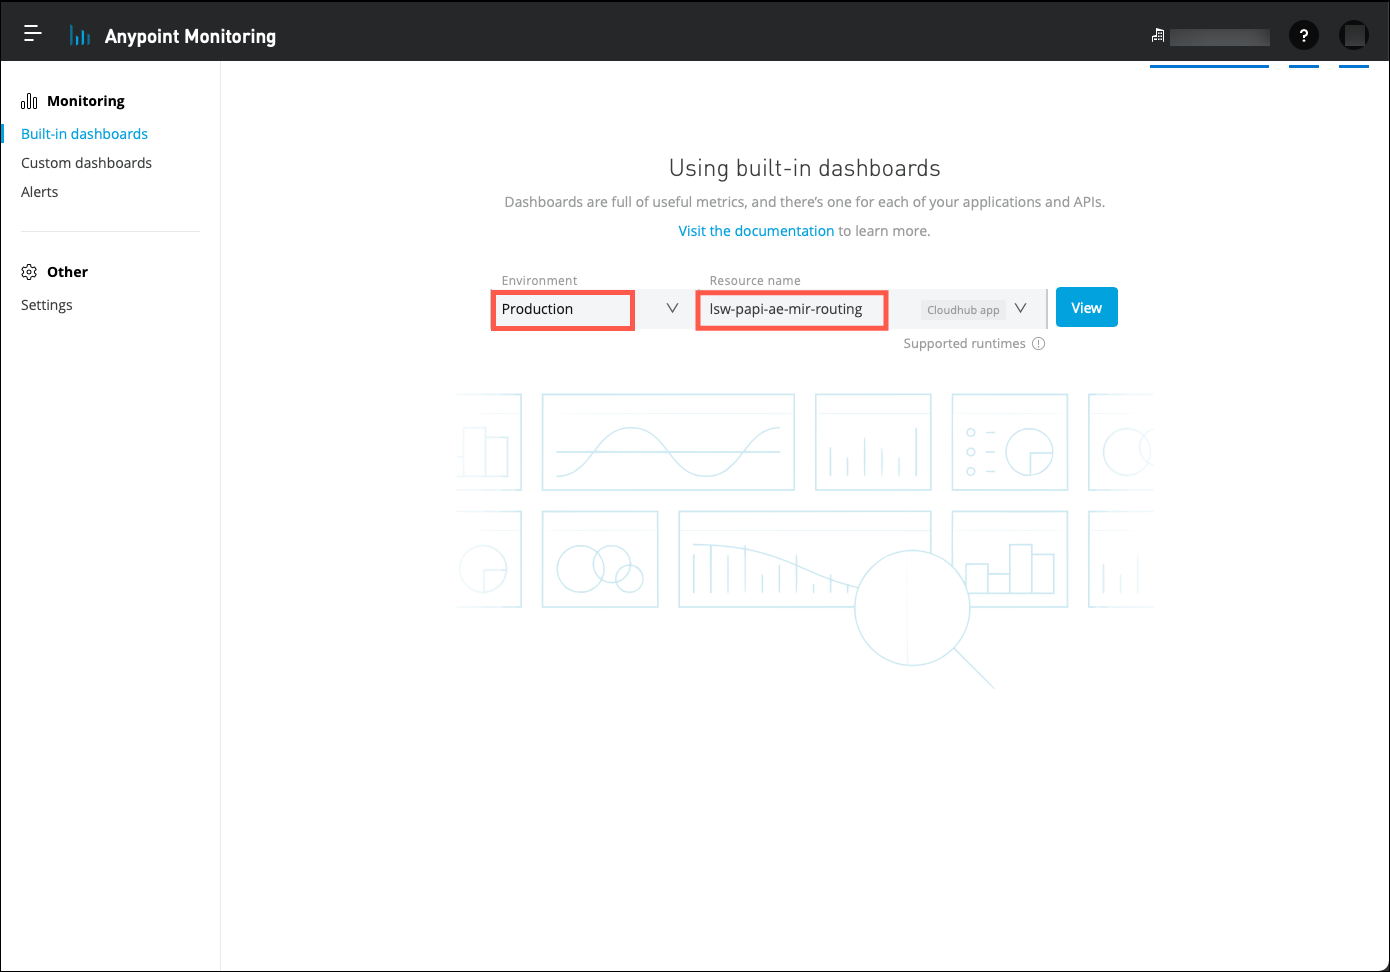Navigate to Alerts
Image resolution: width=1390 pixels, height=972 pixels.
[40, 192]
